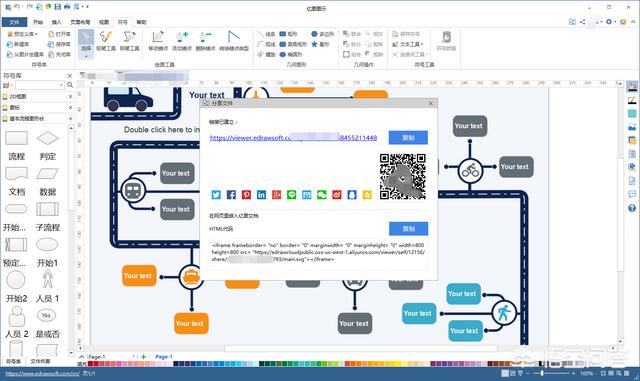Image resolution: width=640 pixels, height=381 pixels.
Task: Click the help icon on right sidebar
Action: tap(632, 208)
